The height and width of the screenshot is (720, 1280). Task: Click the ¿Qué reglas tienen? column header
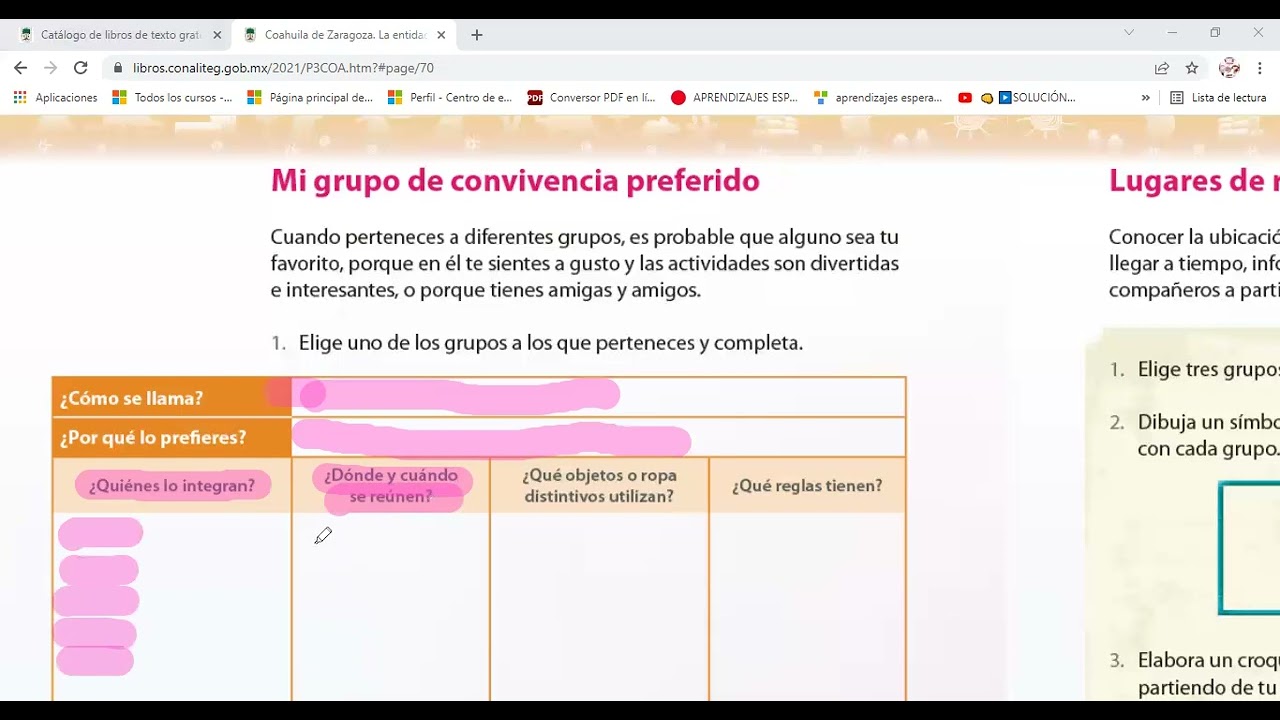pos(807,486)
